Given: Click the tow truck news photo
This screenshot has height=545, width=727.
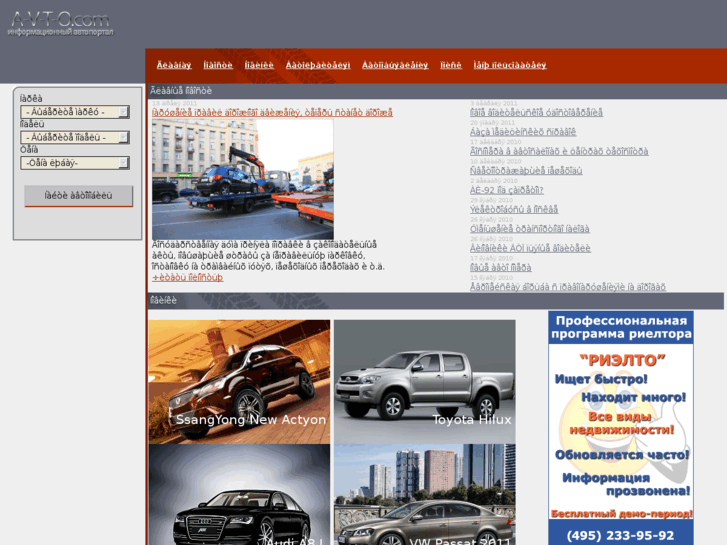Looking at the screenshot, I should coord(242,179).
